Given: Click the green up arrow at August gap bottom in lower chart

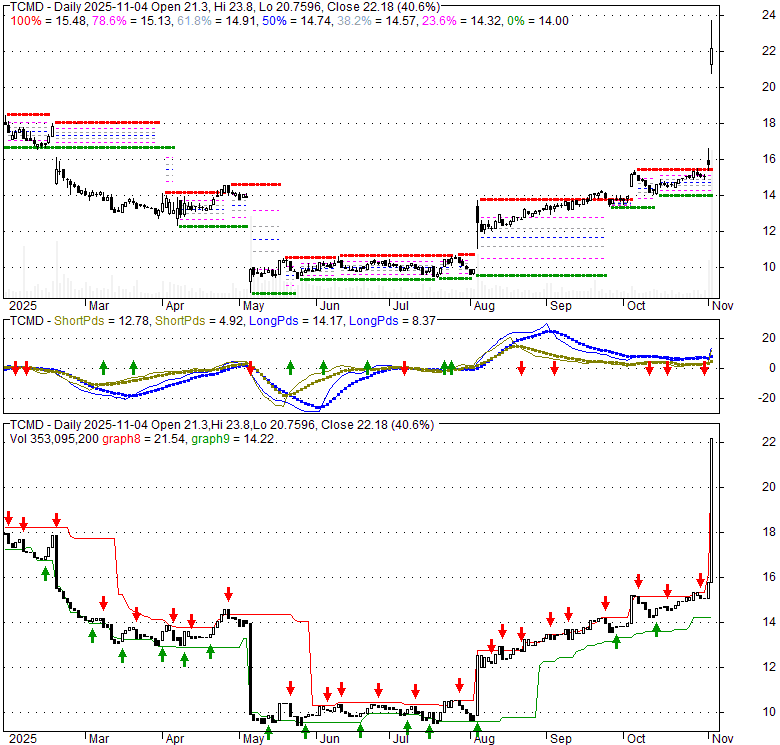Looking at the screenshot, I should (476, 728).
